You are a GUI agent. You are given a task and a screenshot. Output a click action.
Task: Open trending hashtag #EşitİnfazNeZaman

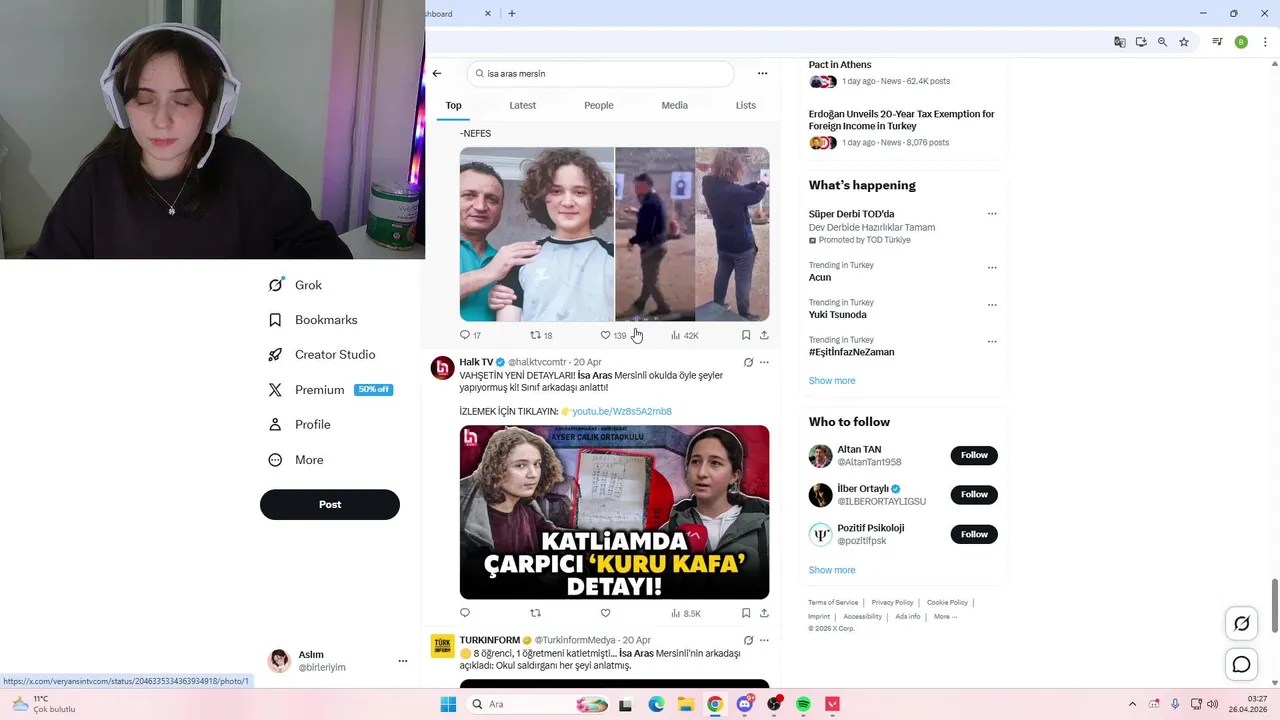coord(851,352)
